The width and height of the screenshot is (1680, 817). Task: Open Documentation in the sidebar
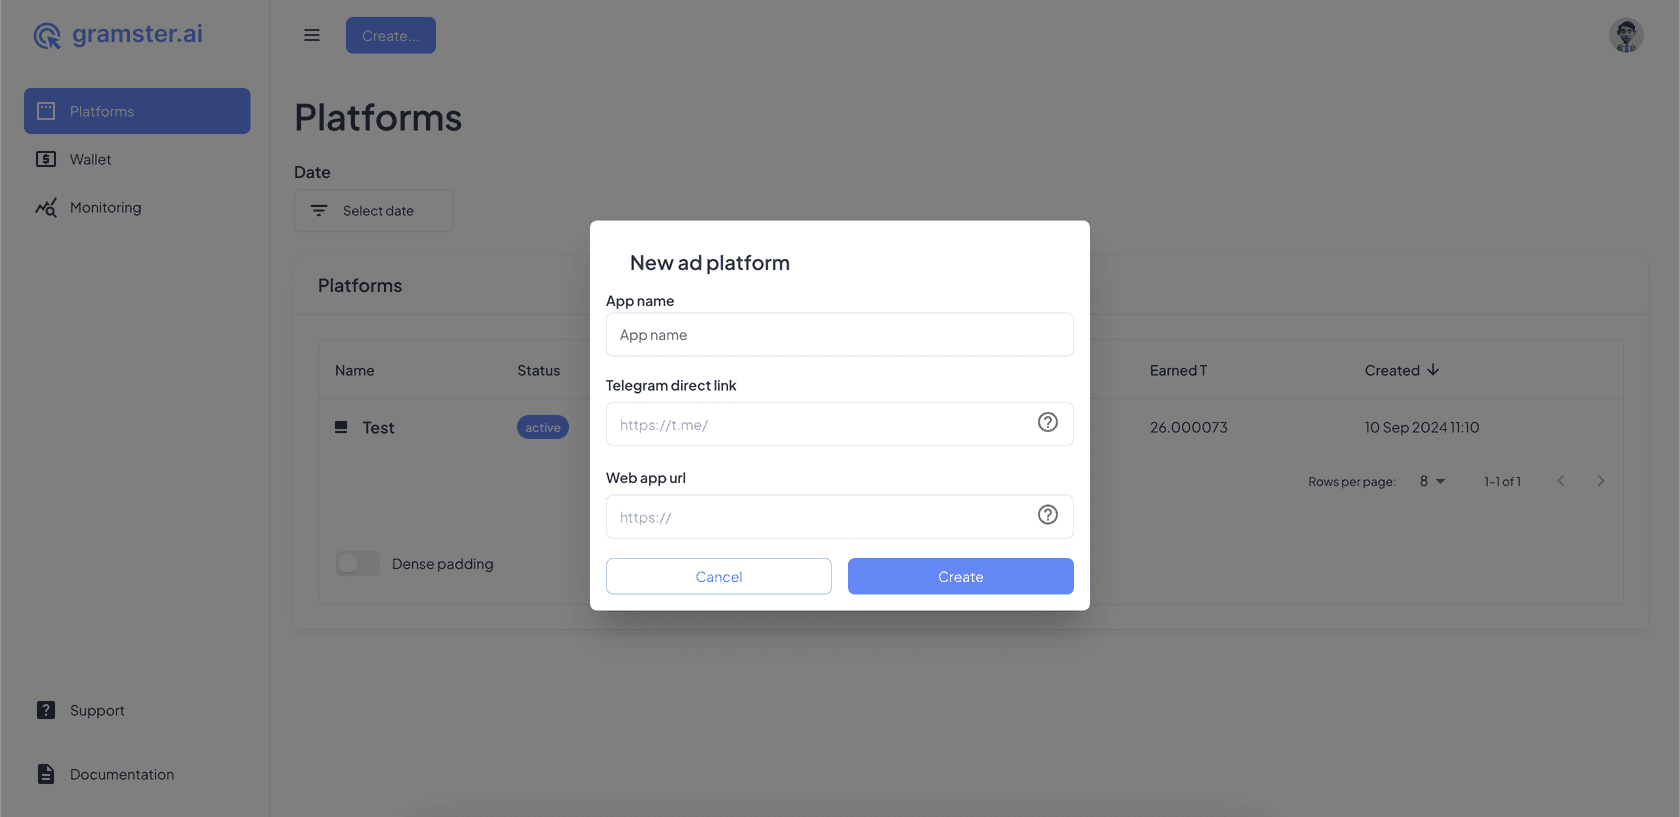[121, 774]
